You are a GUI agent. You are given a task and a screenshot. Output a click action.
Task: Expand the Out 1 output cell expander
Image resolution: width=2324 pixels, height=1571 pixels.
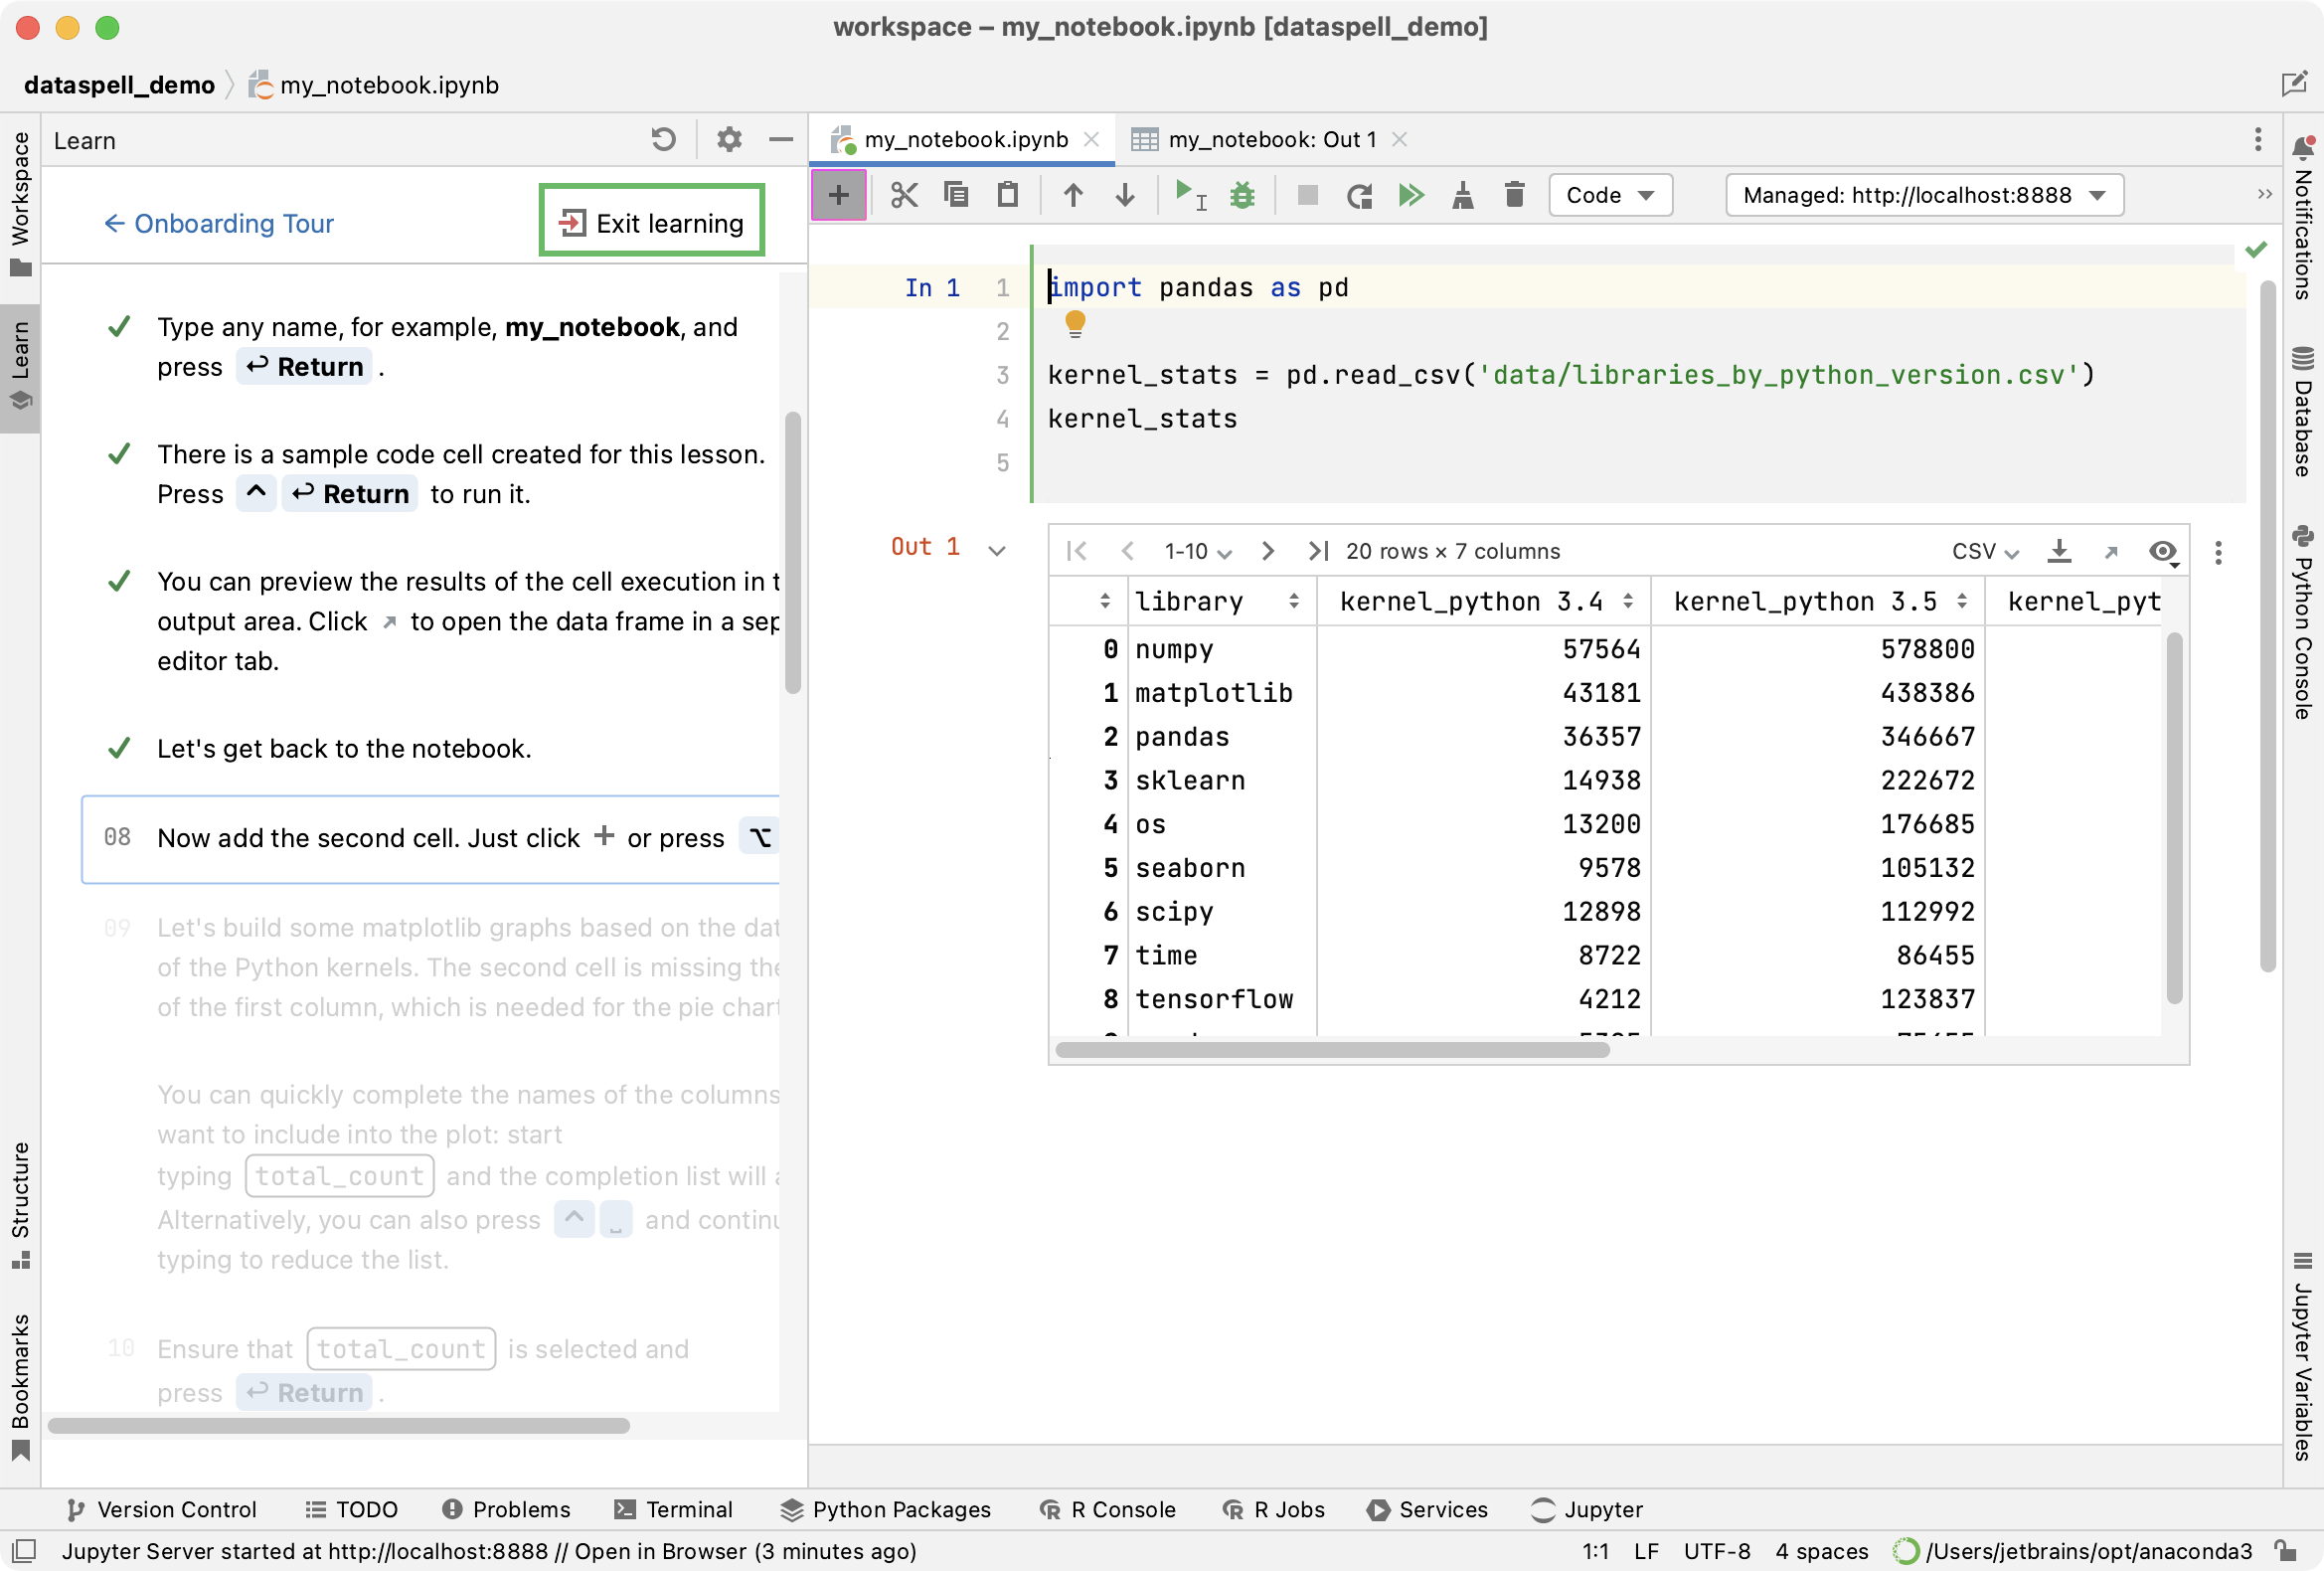[x=992, y=547]
